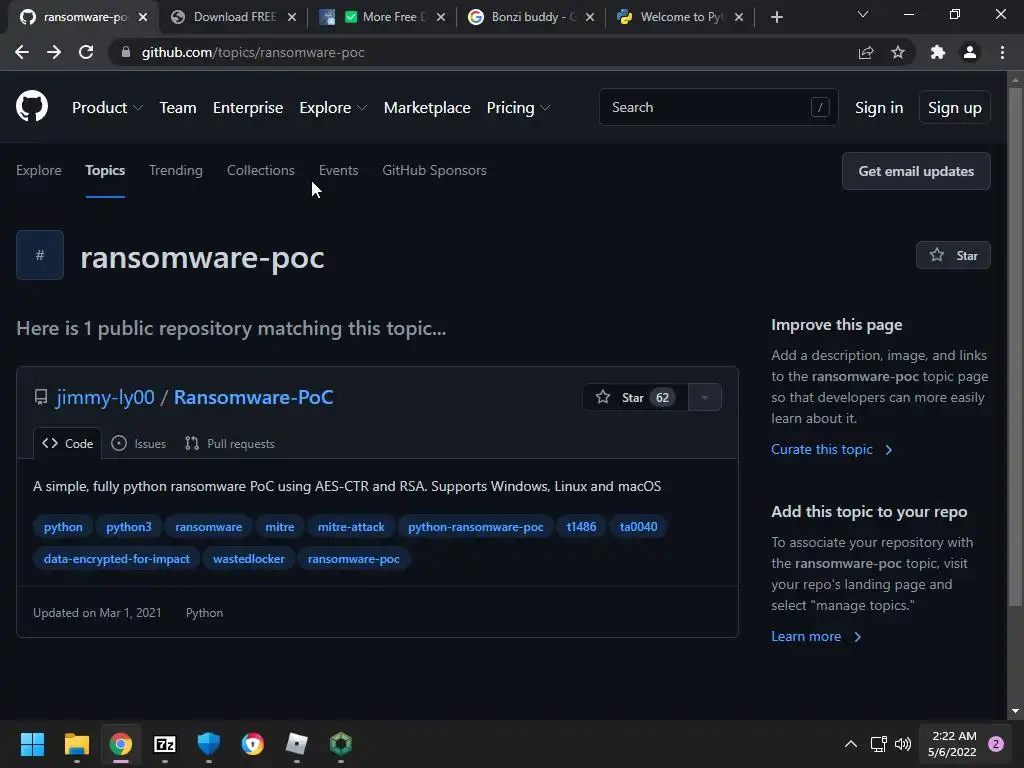1024x768 pixels.
Task: Open the Chrome profile avatar icon
Action: [x=970, y=52]
